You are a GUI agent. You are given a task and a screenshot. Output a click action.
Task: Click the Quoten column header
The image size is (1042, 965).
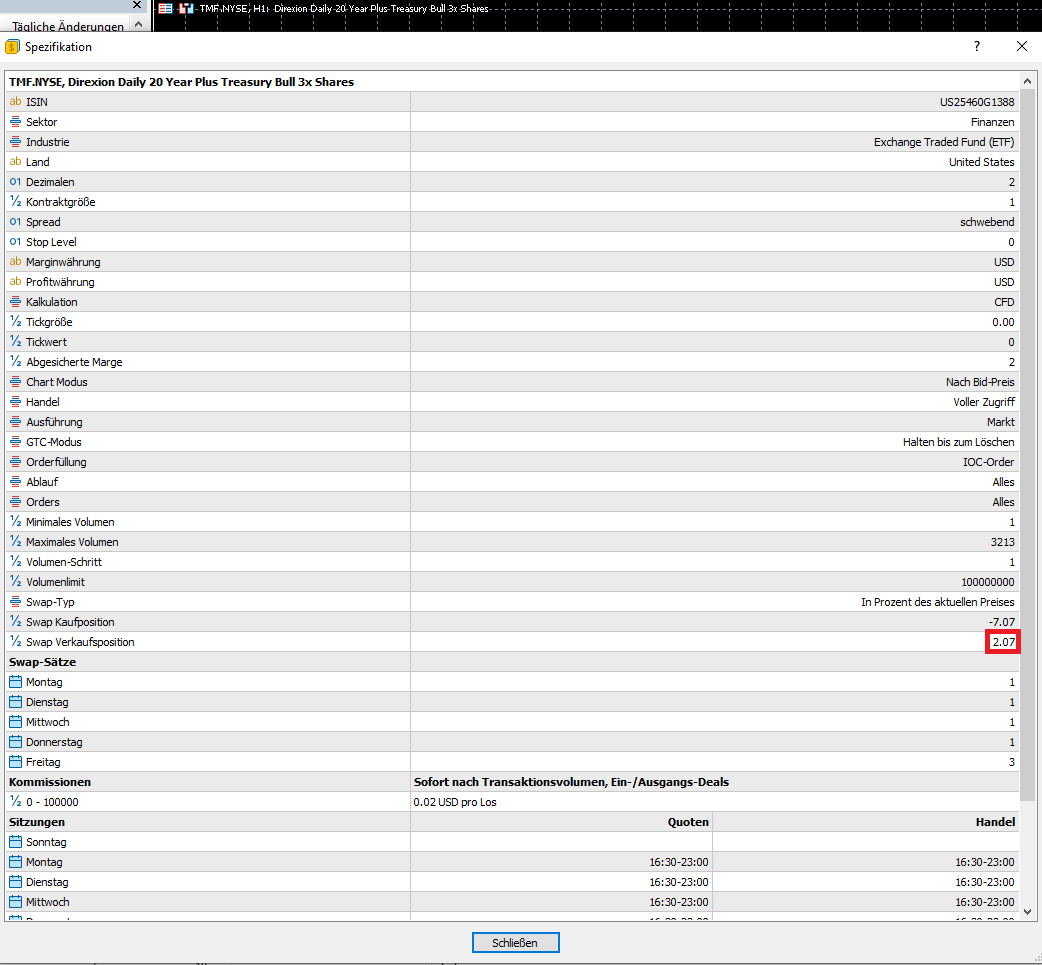pyautogui.click(x=688, y=821)
